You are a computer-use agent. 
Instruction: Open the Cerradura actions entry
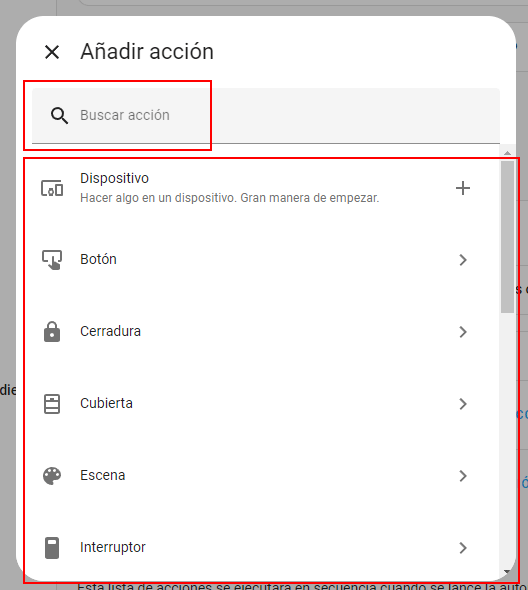262,331
